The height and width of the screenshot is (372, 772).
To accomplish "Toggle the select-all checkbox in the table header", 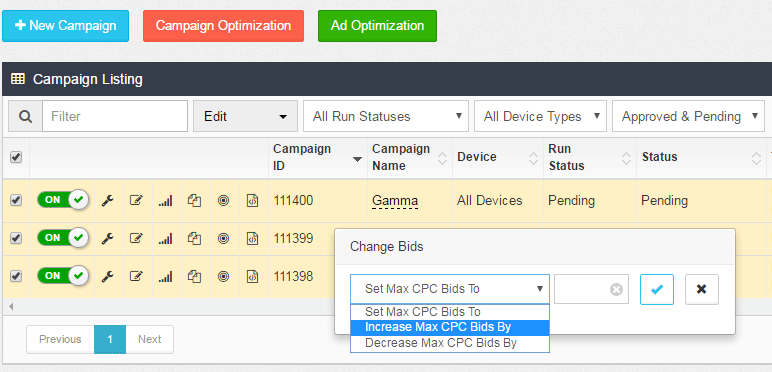I will (x=16, y=157).
